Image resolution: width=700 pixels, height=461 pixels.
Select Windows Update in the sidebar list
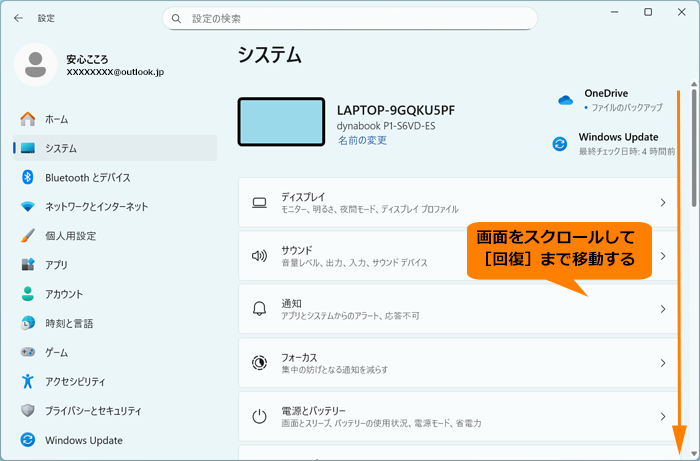115,440
